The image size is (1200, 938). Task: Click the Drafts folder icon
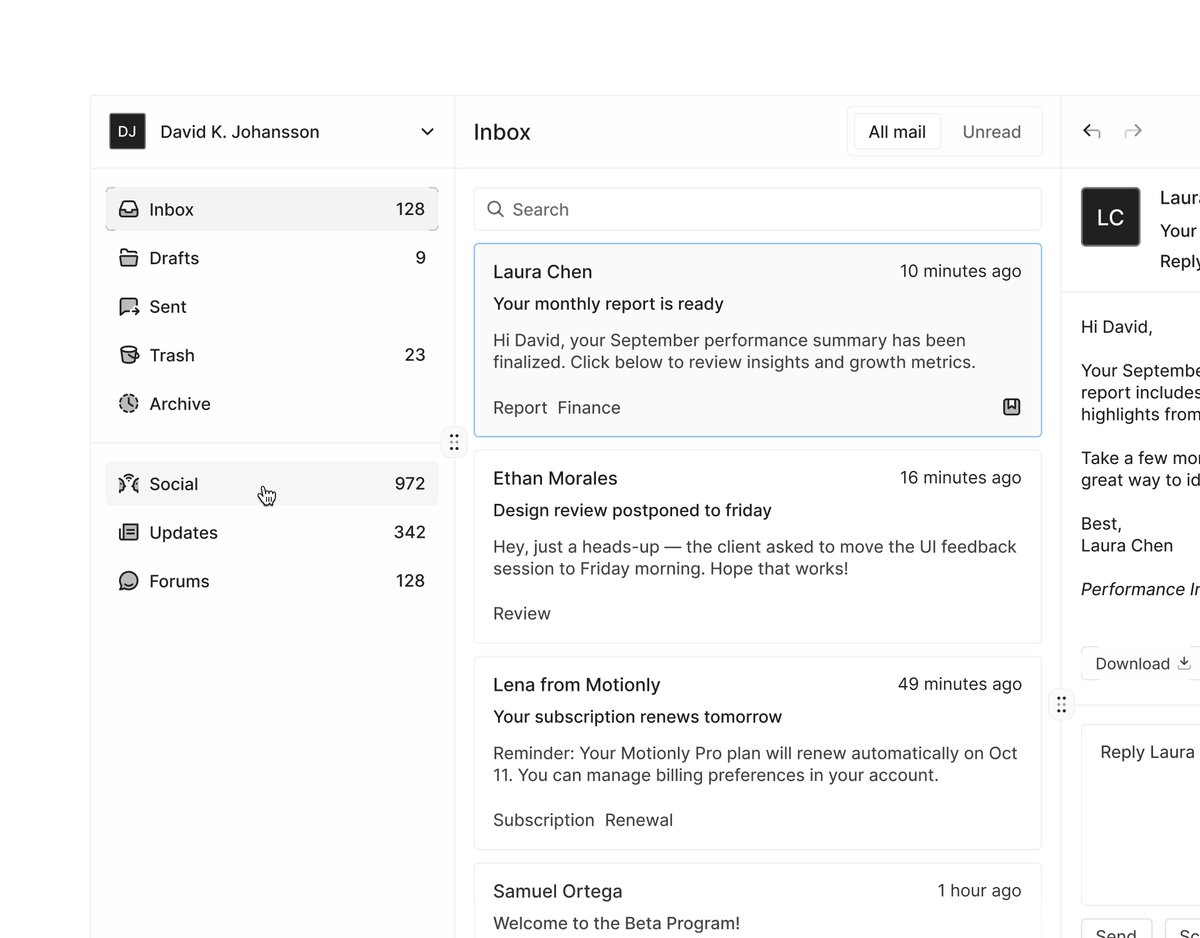coord(129,258)
